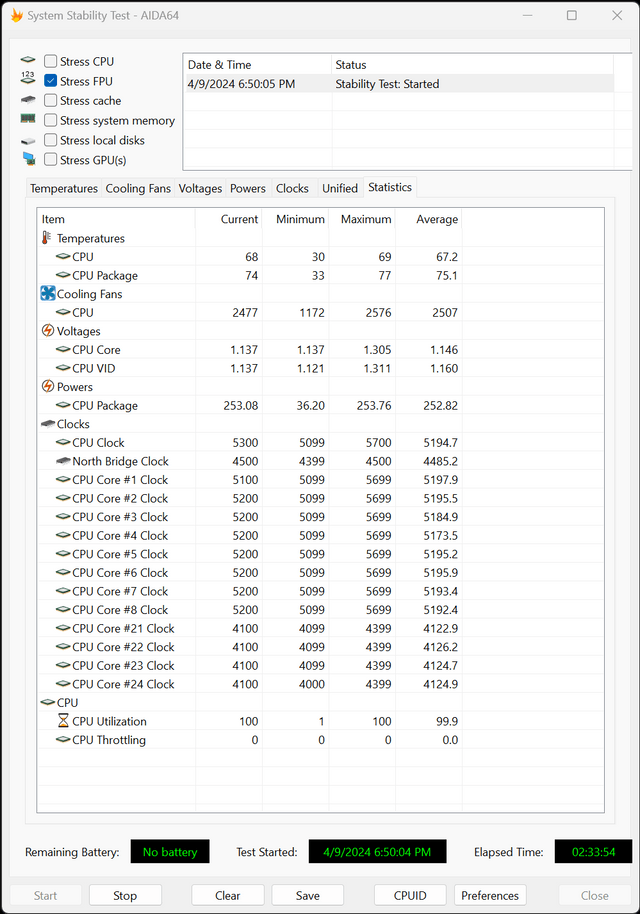The height and width of the screenshot is (914, 640).
Task: Click the disk drive icon beside Stress local disks
Action: 28,141
